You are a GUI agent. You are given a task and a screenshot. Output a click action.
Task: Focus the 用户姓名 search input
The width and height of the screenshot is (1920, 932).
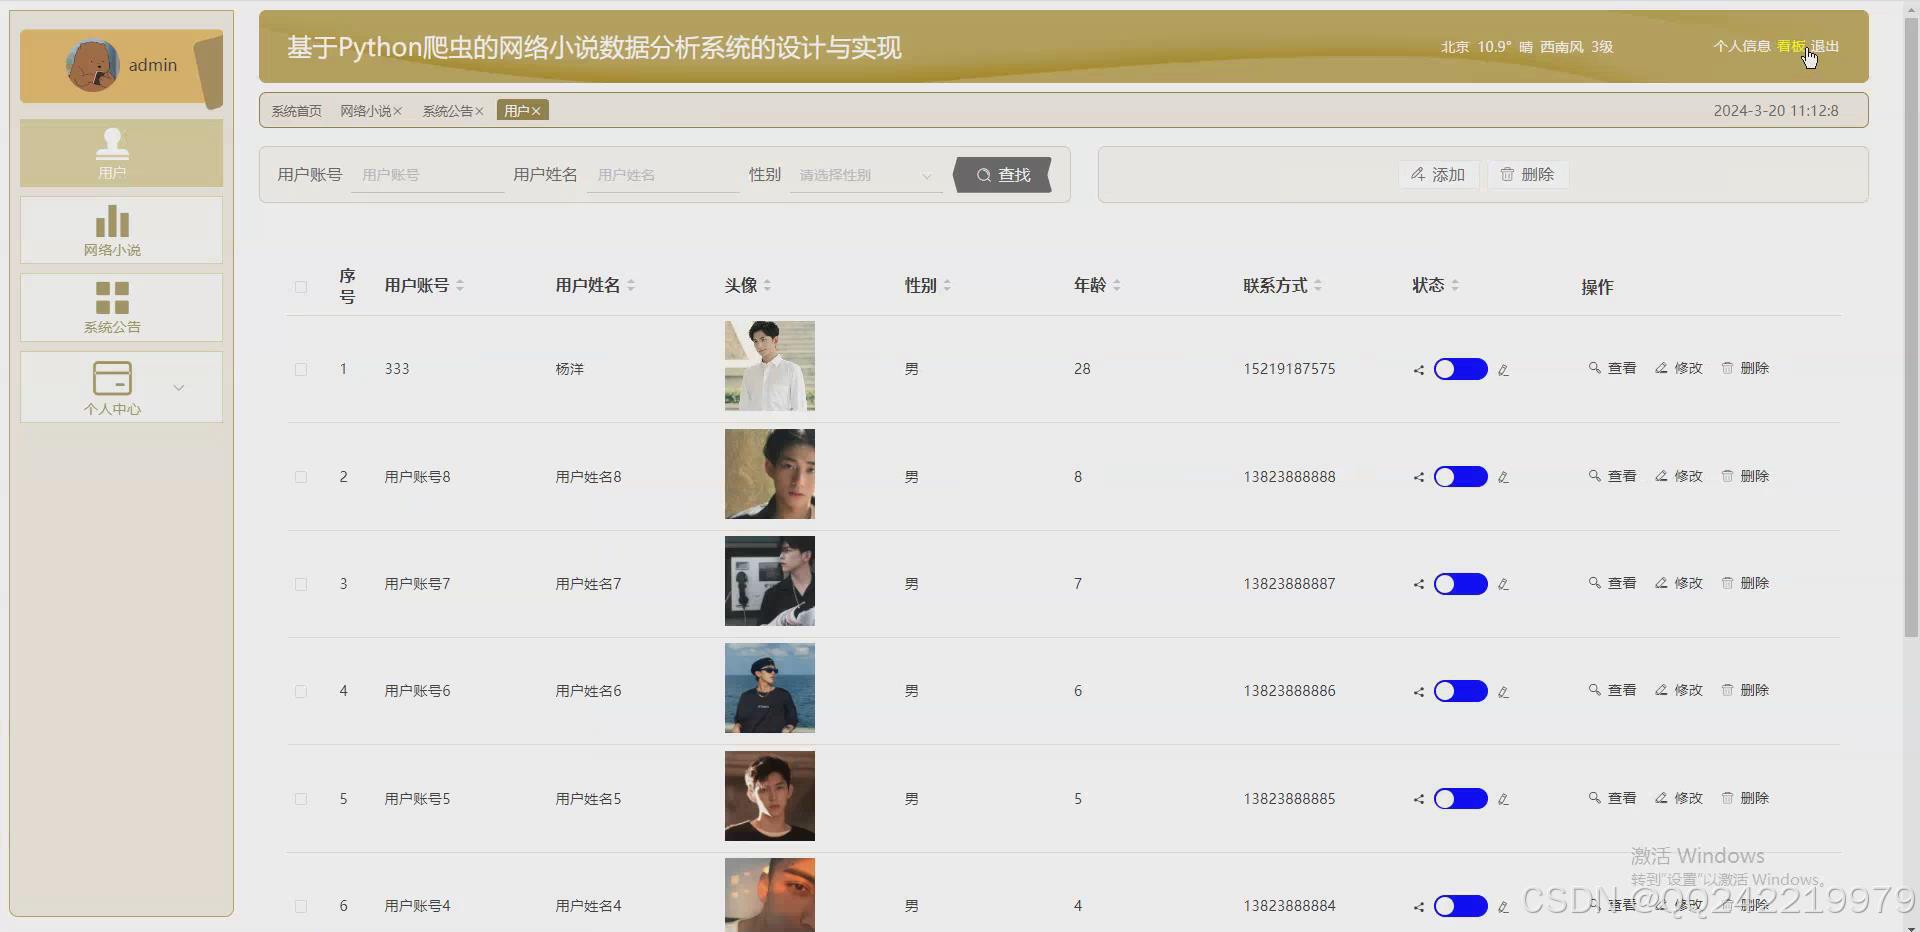(663, 175)
